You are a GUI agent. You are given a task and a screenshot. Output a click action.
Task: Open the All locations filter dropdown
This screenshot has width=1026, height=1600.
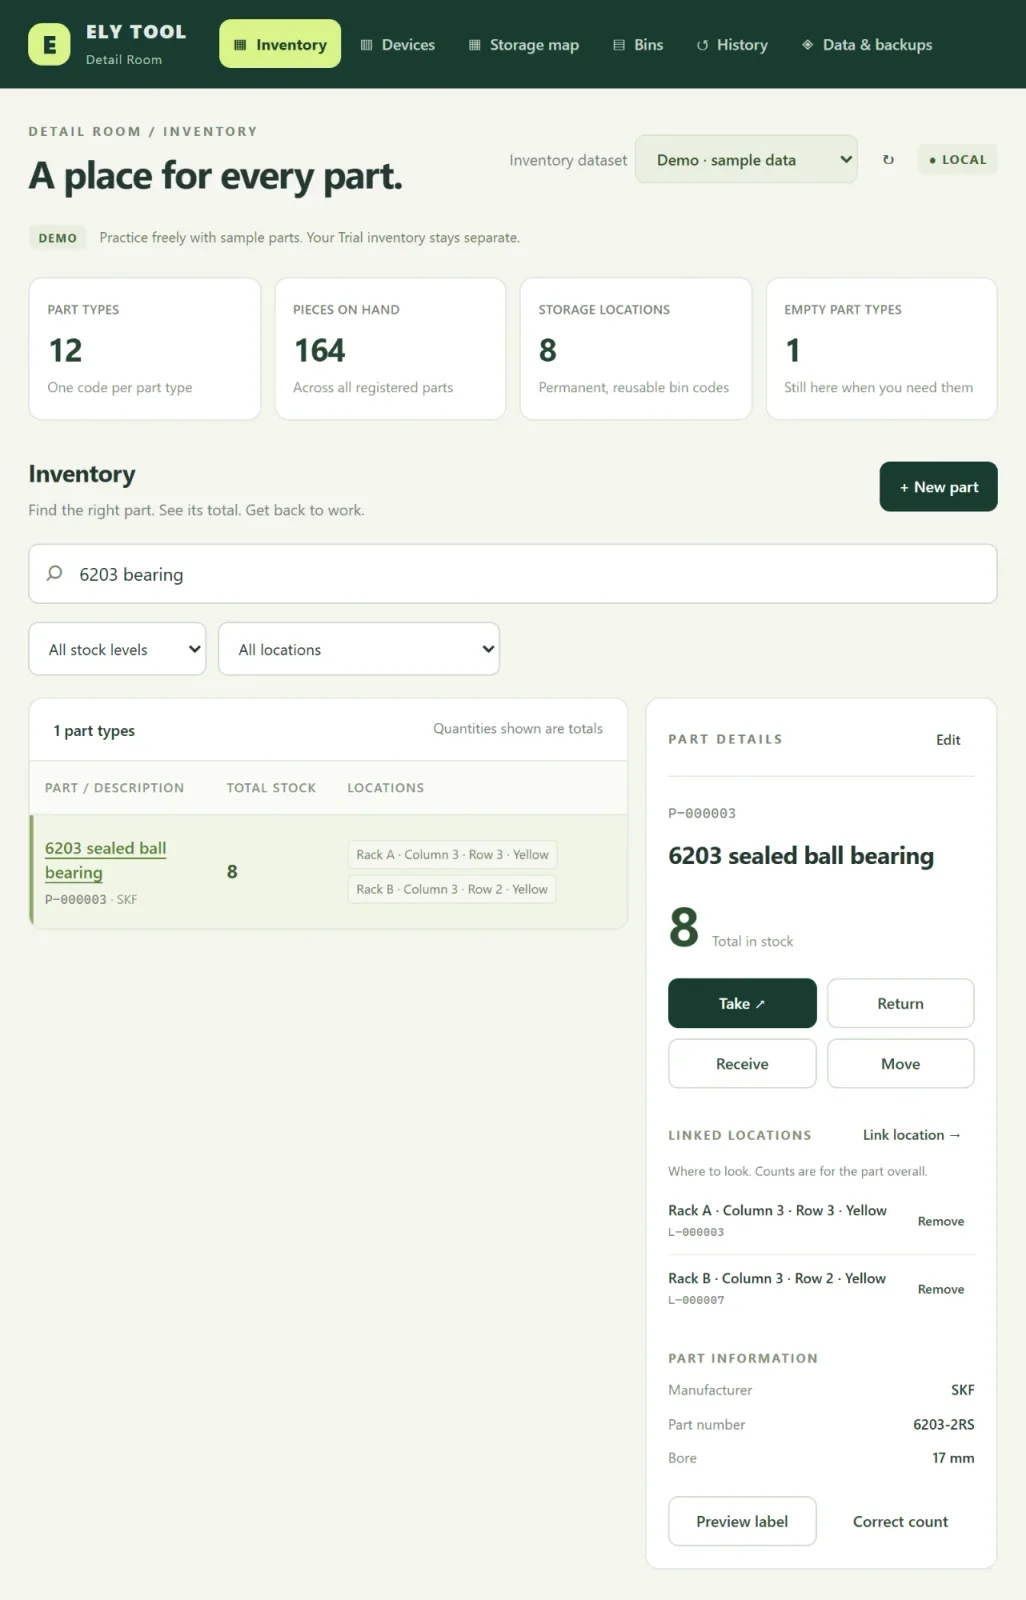(359, 649)
